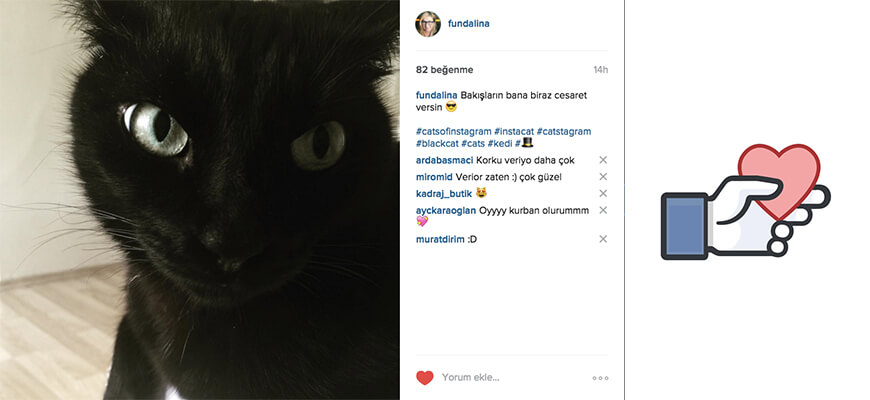
Task: Open the #instacat hashtag link
Action: (514, 131)
